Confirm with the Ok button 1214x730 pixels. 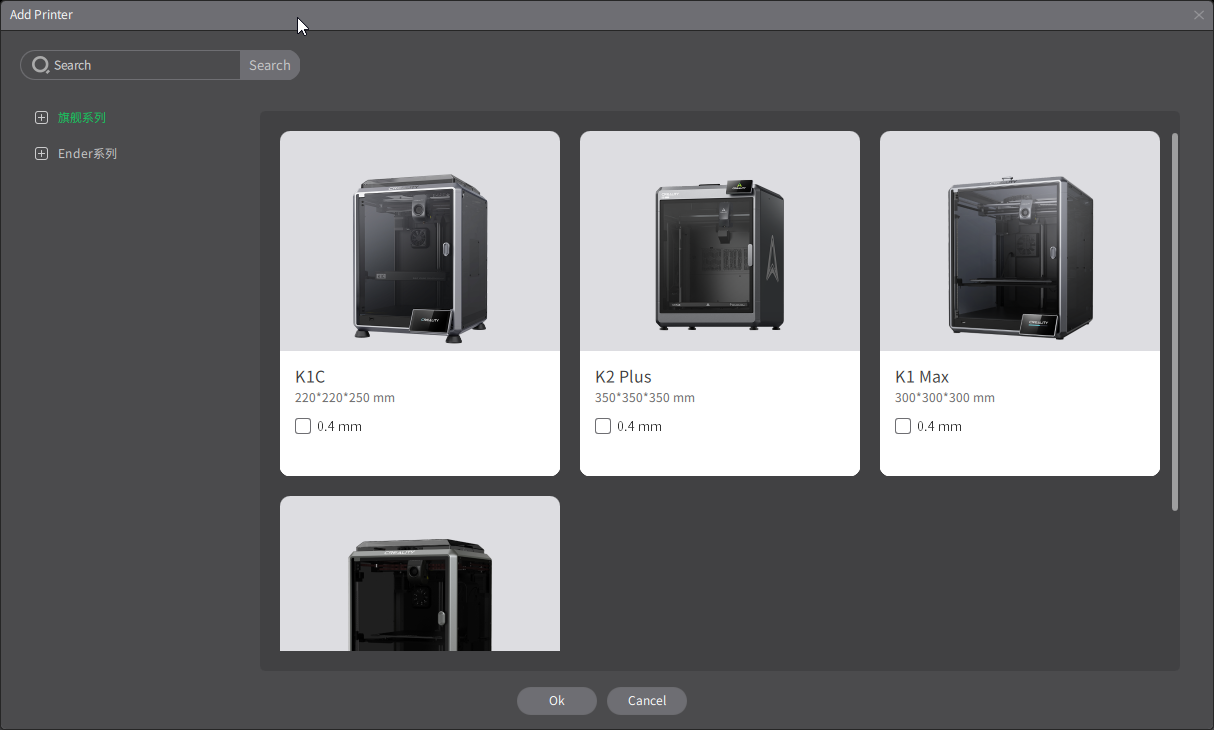coord(557,701)
